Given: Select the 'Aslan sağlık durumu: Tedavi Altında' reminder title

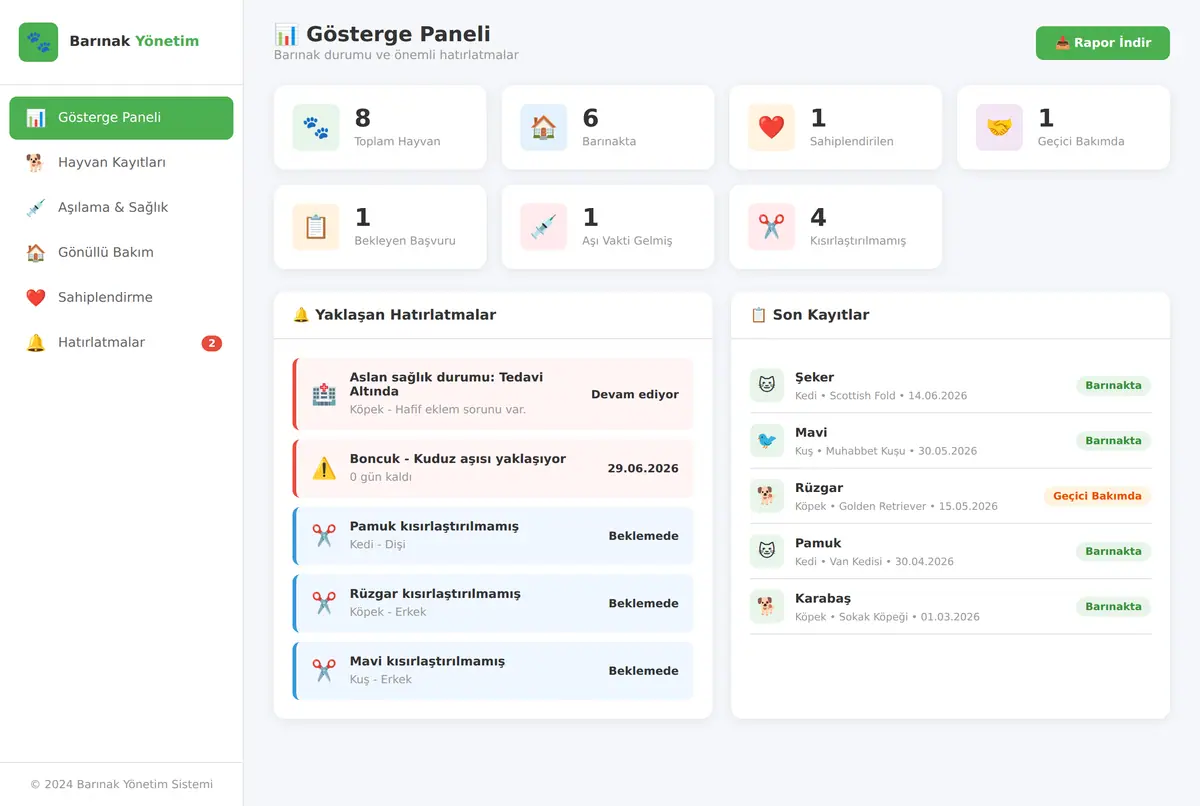Looking at the screenshot, I should [446, 384].
